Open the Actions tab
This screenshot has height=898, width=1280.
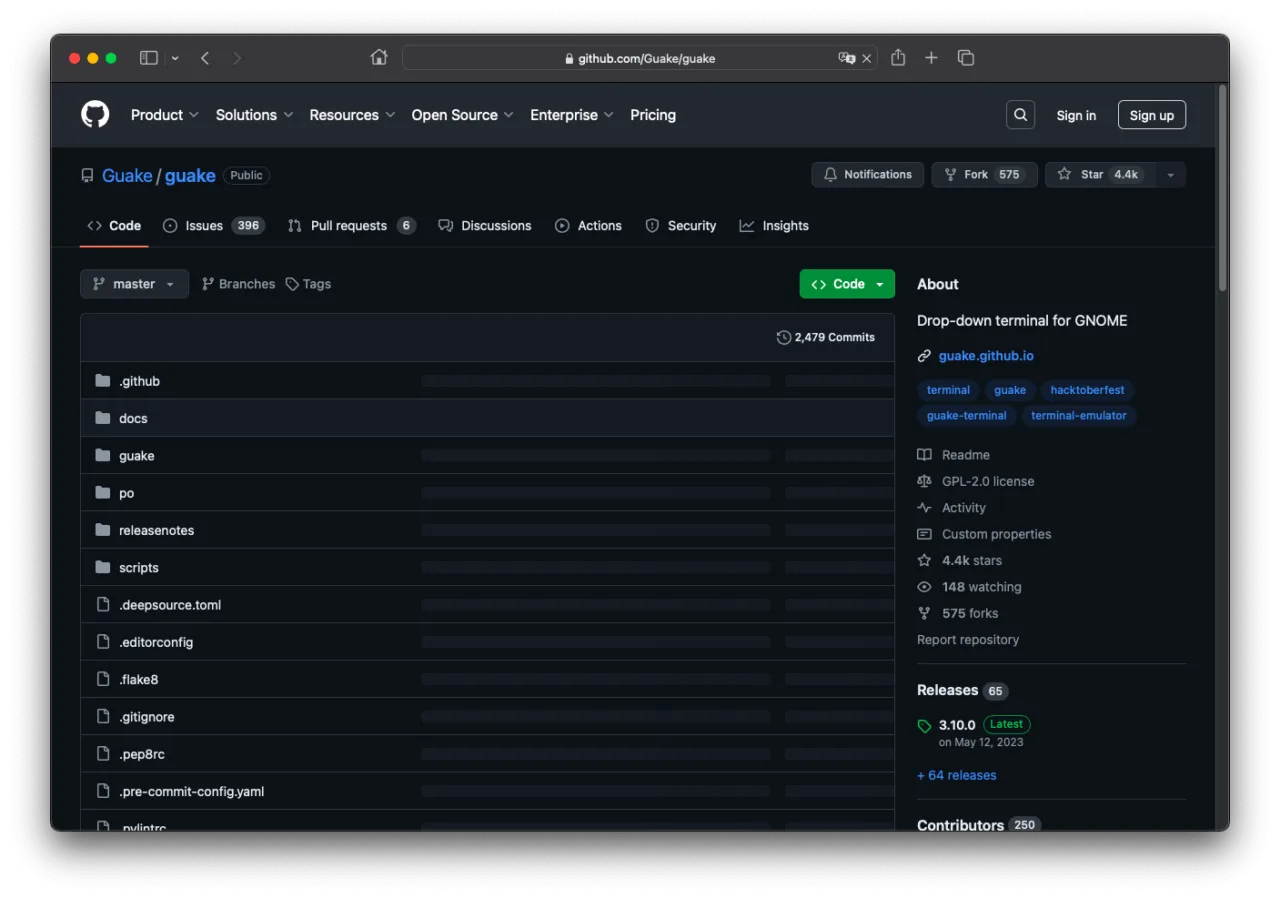pyautogui.click(x=588, y=226)
